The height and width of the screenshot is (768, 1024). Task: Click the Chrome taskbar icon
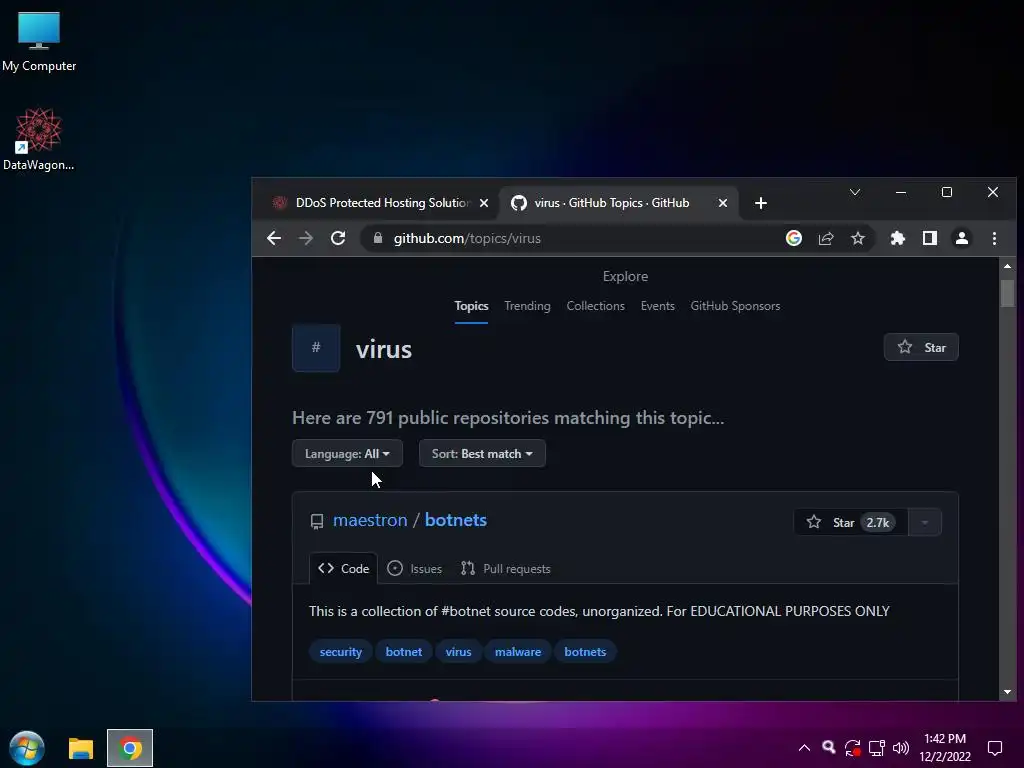(x=130, y=748)
